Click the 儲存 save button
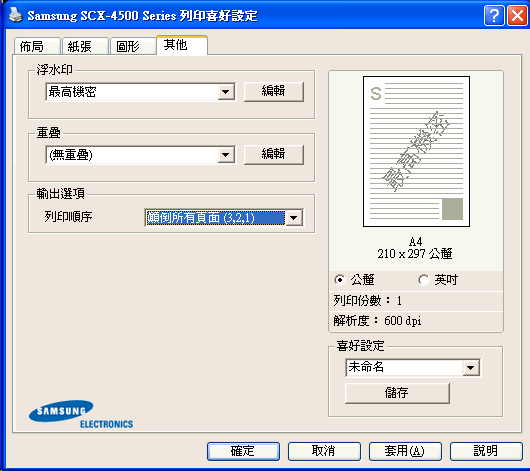 point(397,393)
